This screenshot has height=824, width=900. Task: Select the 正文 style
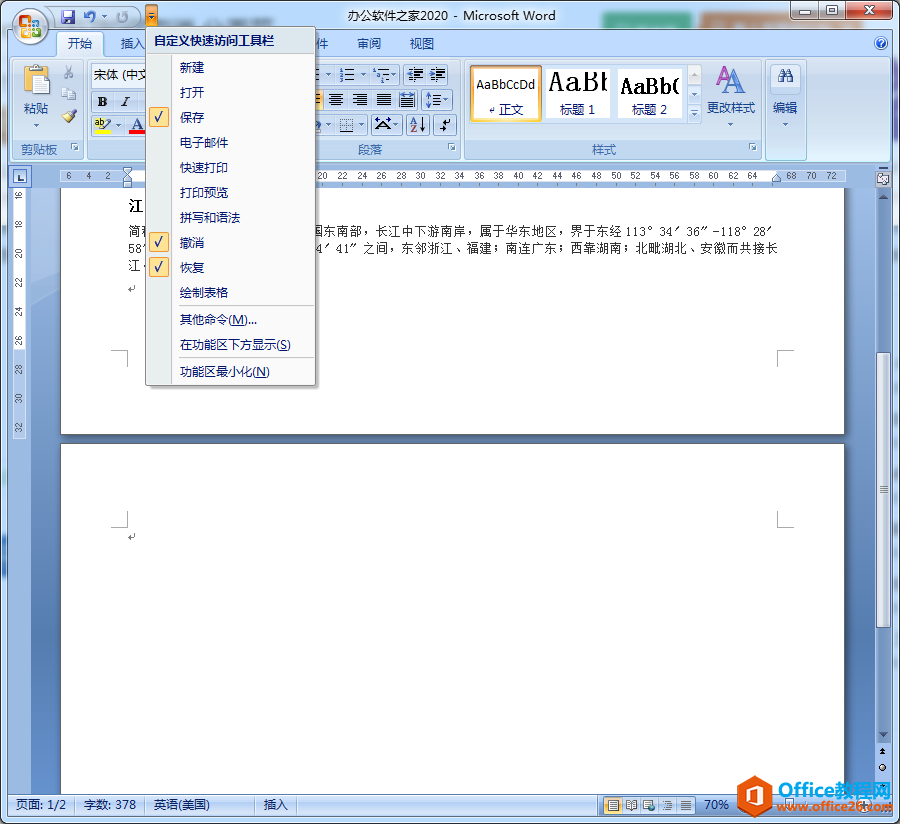[506, 94]
